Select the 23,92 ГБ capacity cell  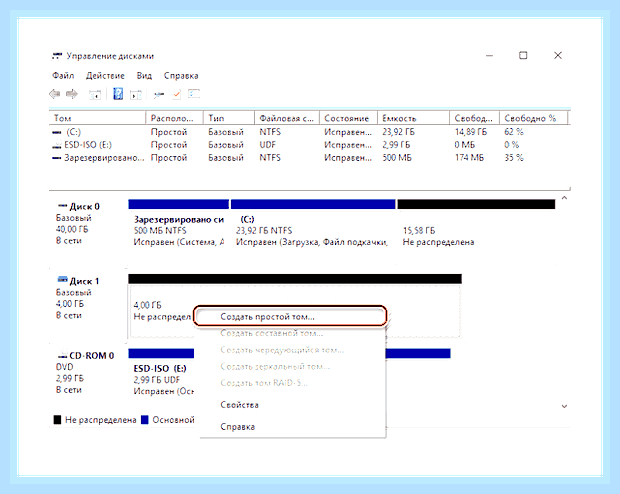coord(398,132)
